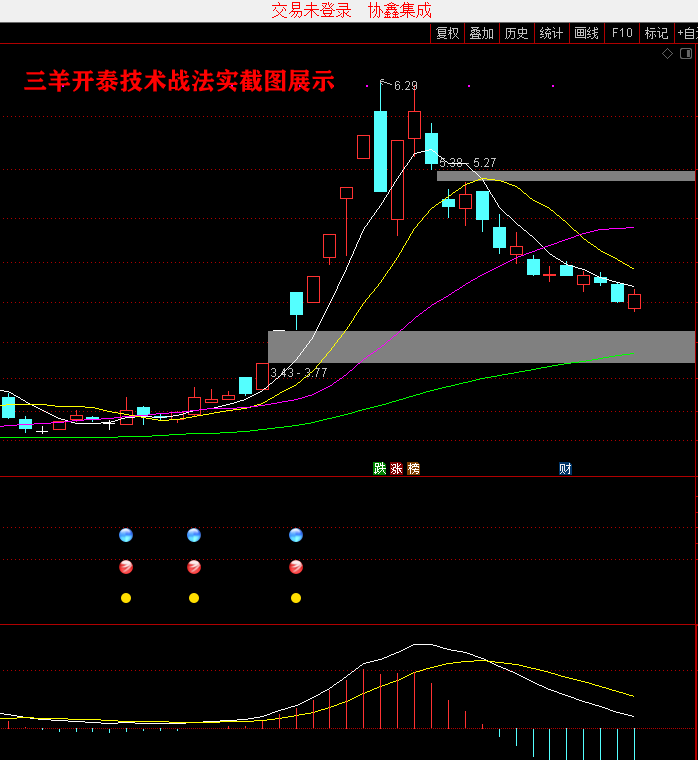Click the 交易未登录 trading login link
This screenshot has width=698, height=760.
[311, 10]
